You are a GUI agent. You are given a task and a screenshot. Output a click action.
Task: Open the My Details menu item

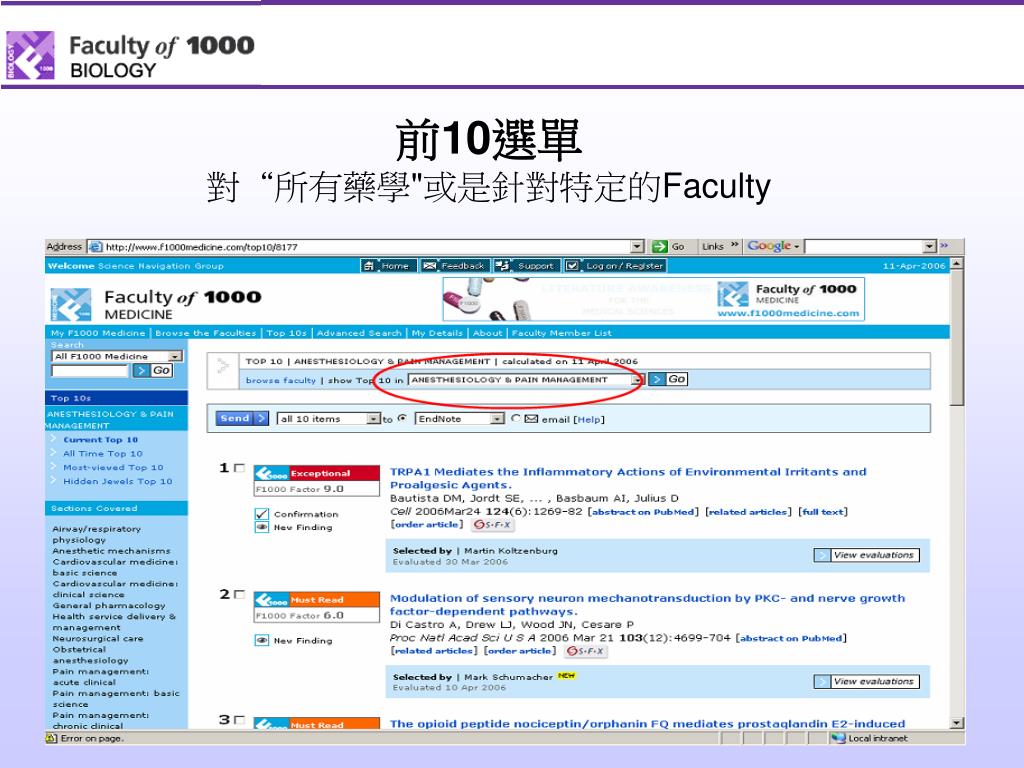click(x=437, y=333)
